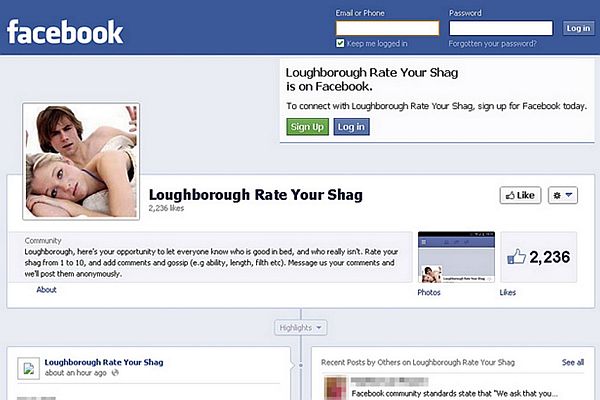Image resolution: width=600 pixels, height=400 pixels.
Task: Toggle Keep me logged in checkbox
Action: (x=340, y=43)
